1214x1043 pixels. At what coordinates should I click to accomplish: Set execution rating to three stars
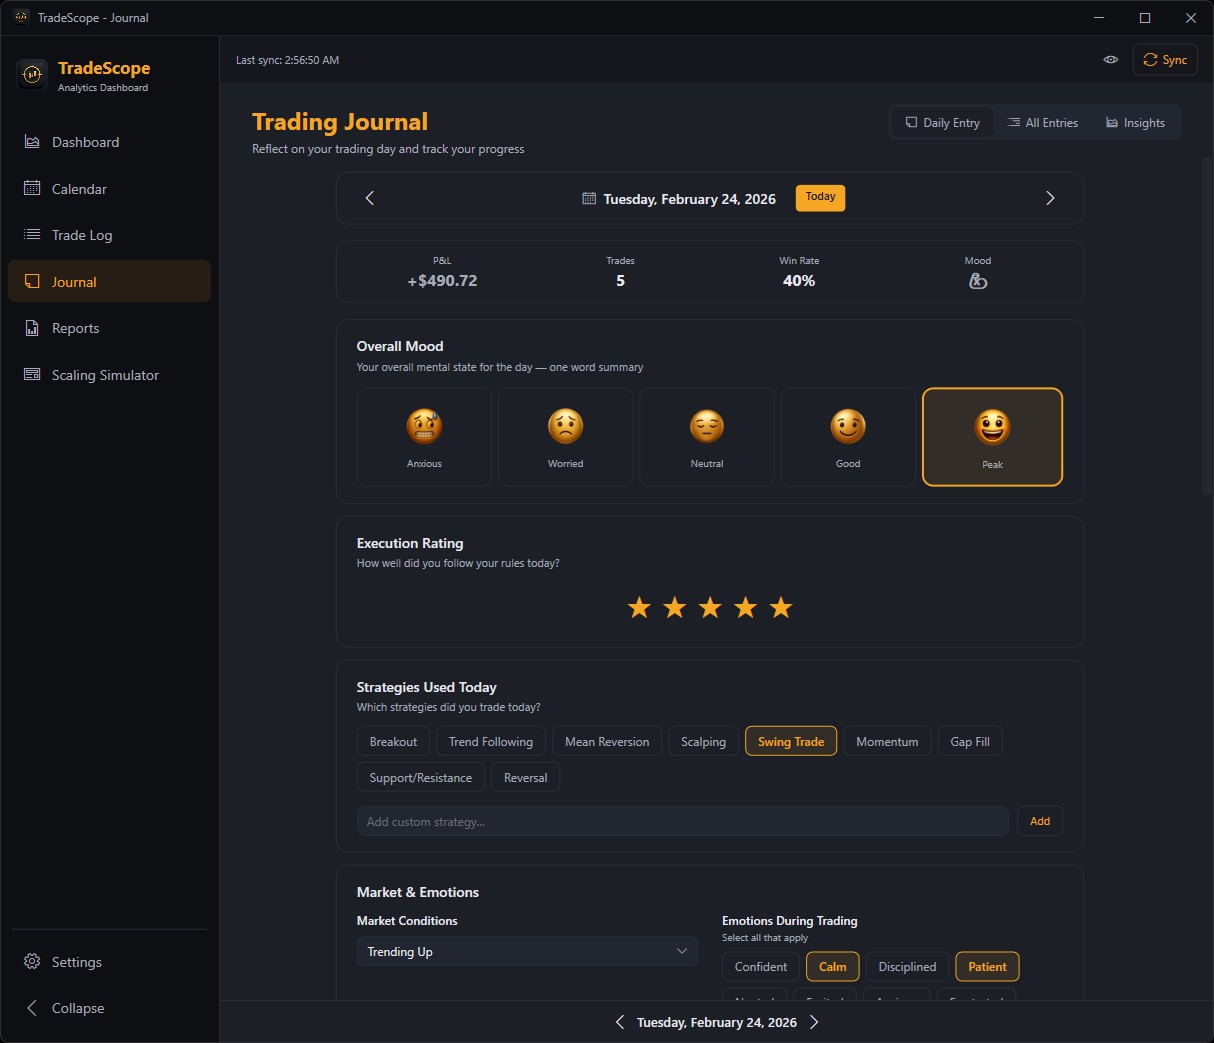pos(709,606)
